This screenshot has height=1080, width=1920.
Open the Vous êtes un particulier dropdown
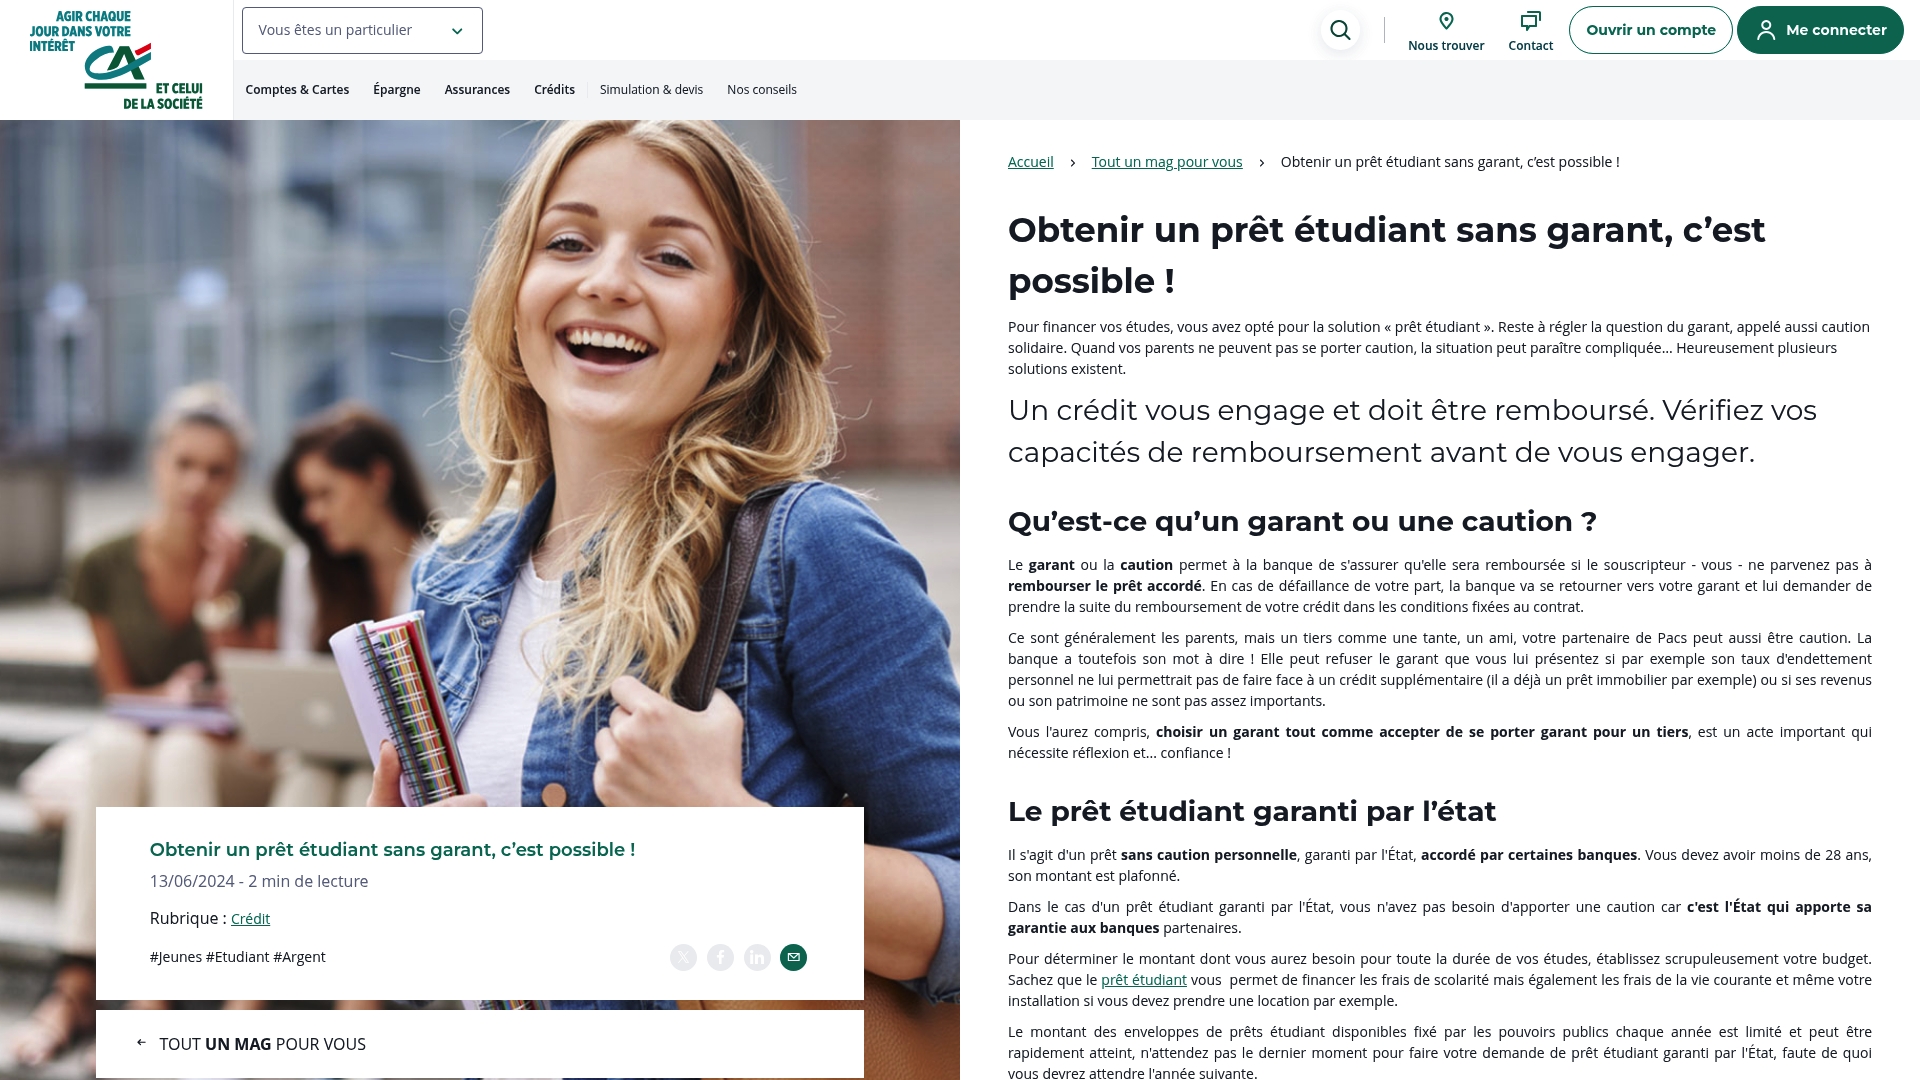[362, 30]
